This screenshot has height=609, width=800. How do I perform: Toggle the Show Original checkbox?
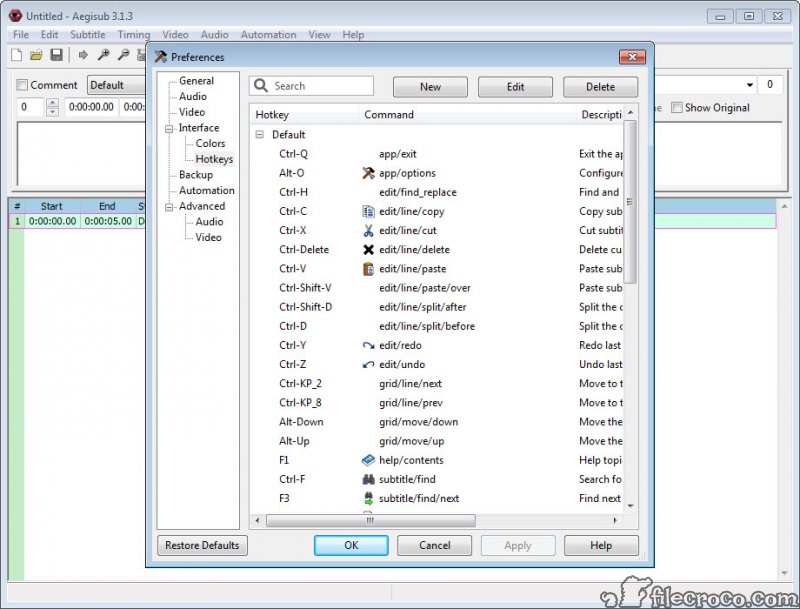pos(677,108)
